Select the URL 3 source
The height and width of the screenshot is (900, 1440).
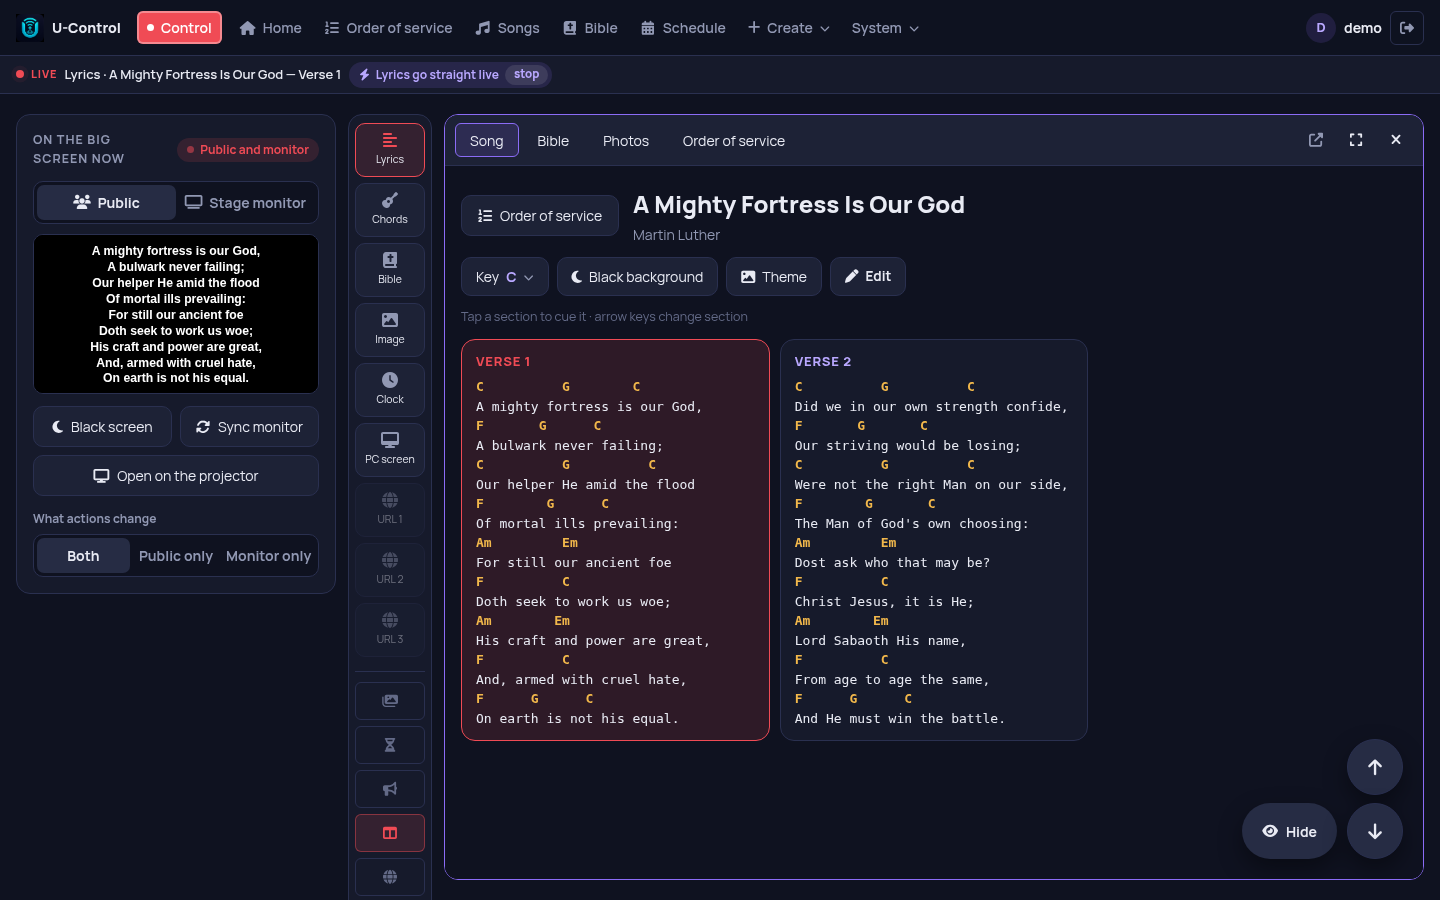click(x=390, y=630)
